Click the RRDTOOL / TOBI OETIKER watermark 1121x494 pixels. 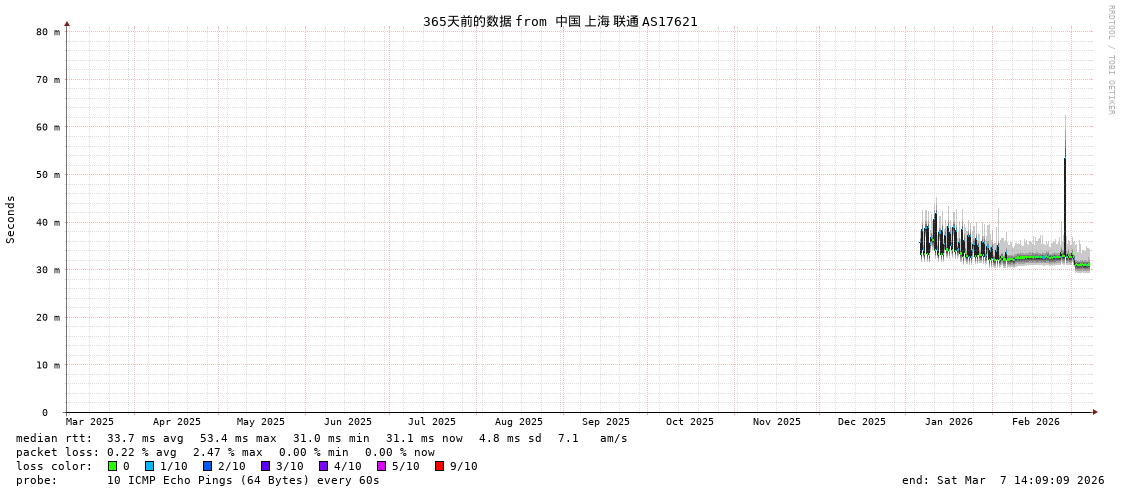tap(1110, 60)
